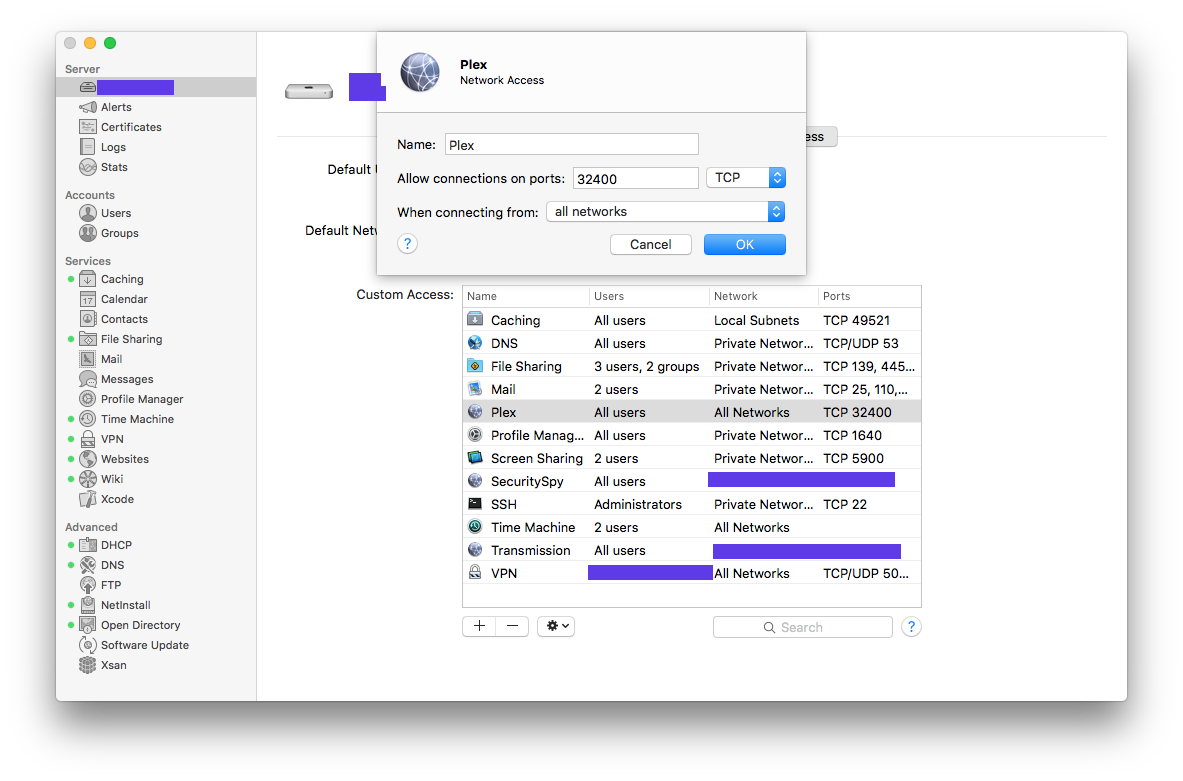Select the Mail row in the table
The height and width of the screenshot is (781, 1183).
[692, 389]
